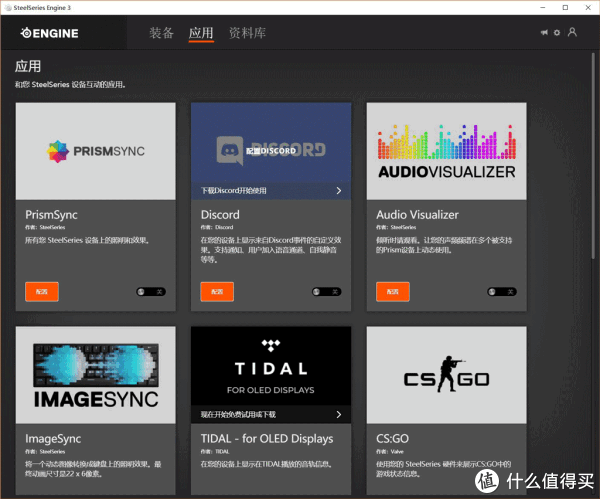Open settings via the gear icon
The image size is (600, 499).
[557, 33]
